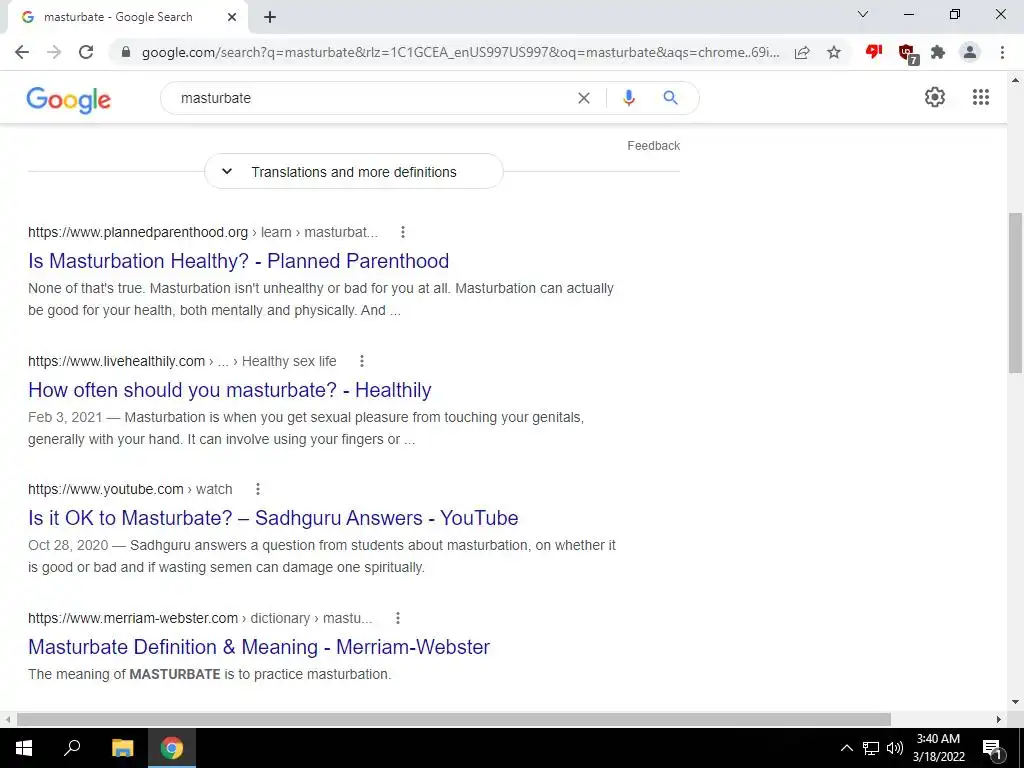Reload the page

click(x=86, y=52)
